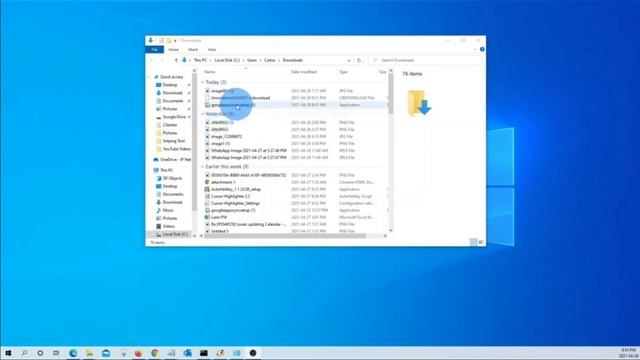
Task: Collapse Quick access in the navigation pane
Action: coord(150,77)
